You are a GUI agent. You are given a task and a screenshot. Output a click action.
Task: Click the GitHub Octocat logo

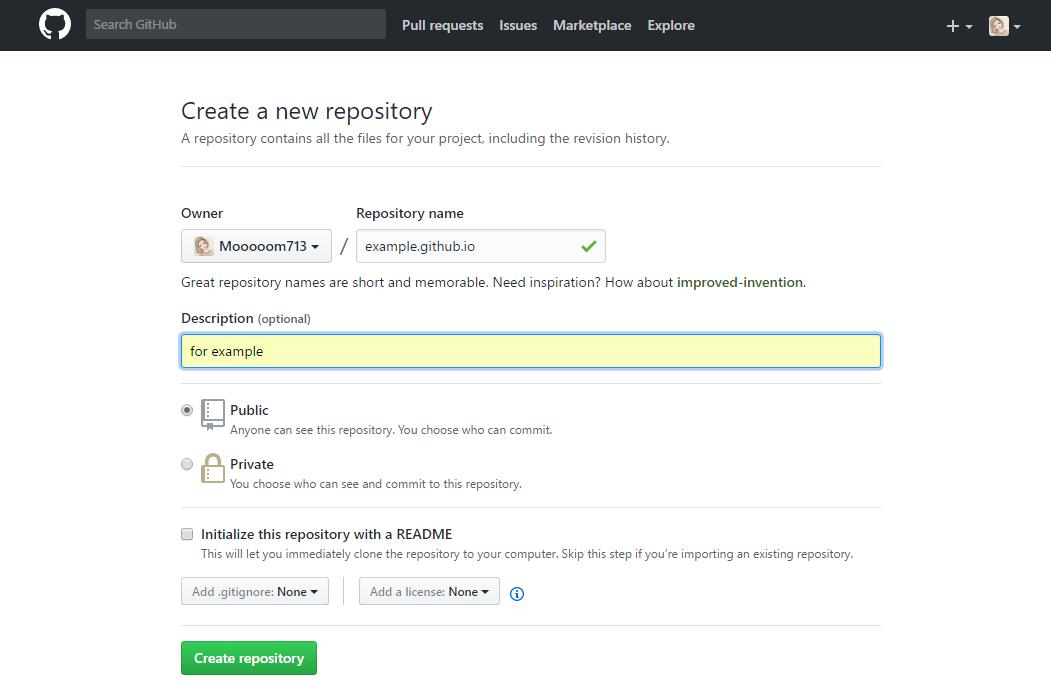click(55, 25)
